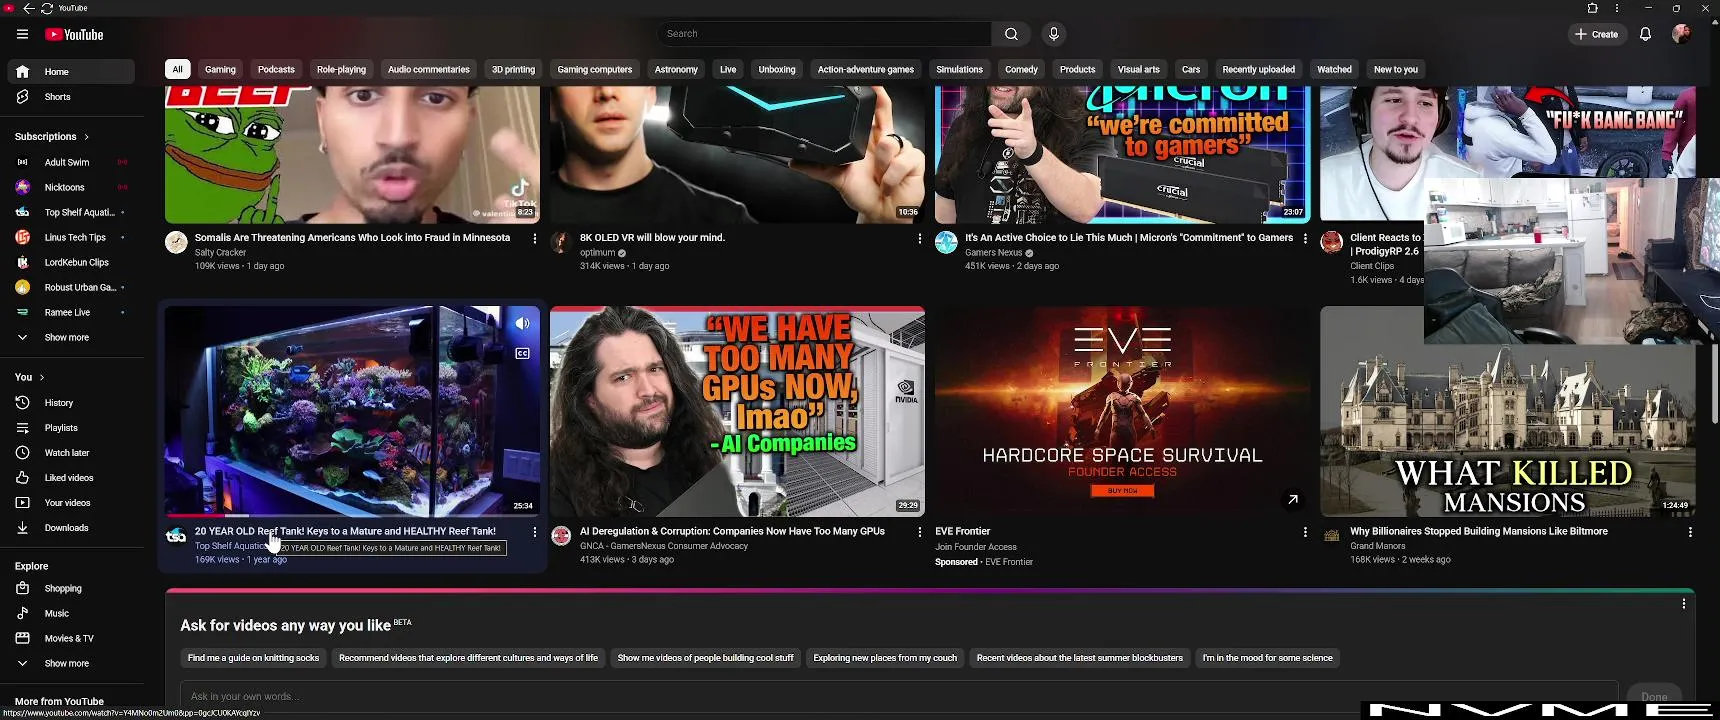This screenshot has height=720, width=1720.
Task: Open the Grand Manors channel link
Action: coord(1378,546)
